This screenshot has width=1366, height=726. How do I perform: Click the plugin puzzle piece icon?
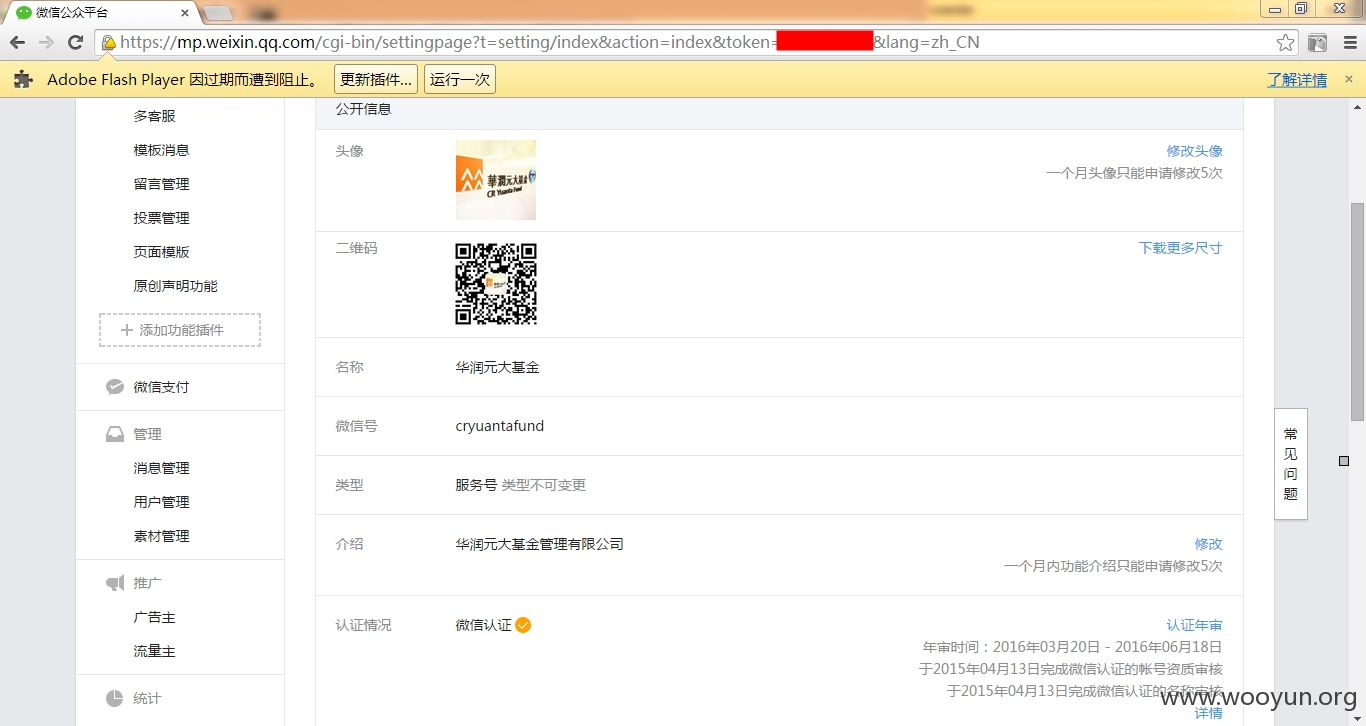(24, 80)
